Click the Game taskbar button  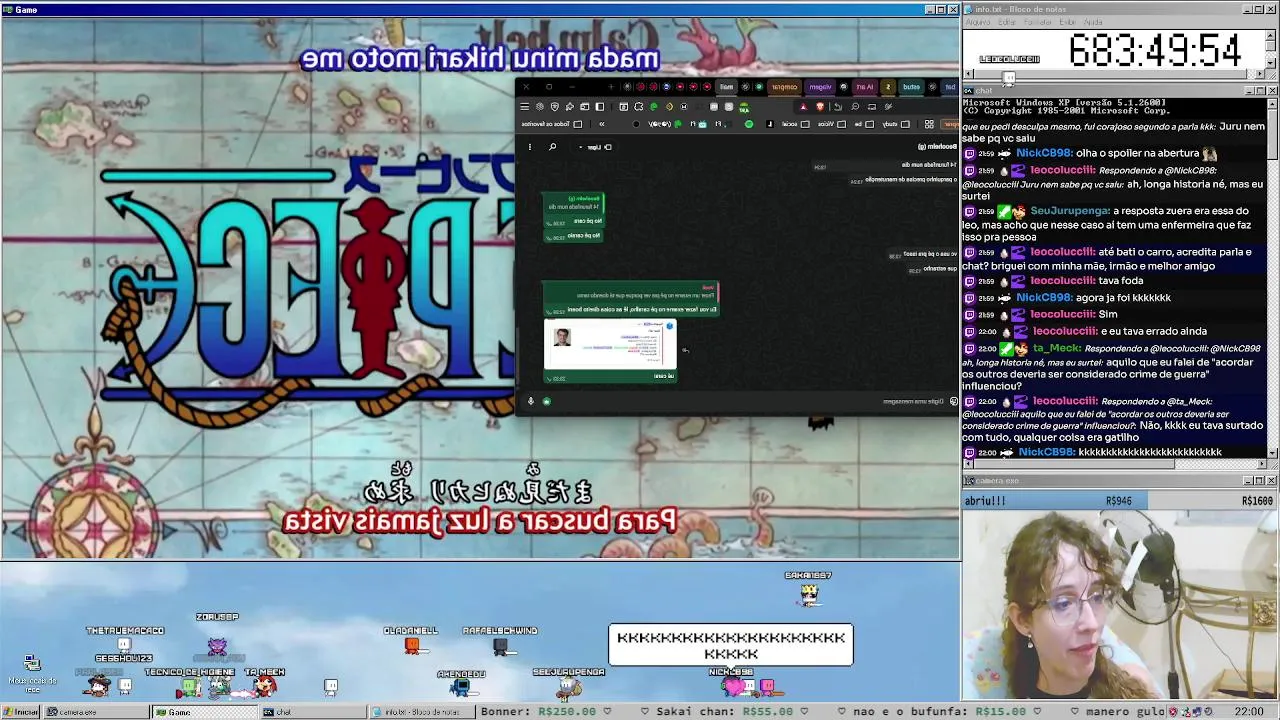click(x=204, y=712)
